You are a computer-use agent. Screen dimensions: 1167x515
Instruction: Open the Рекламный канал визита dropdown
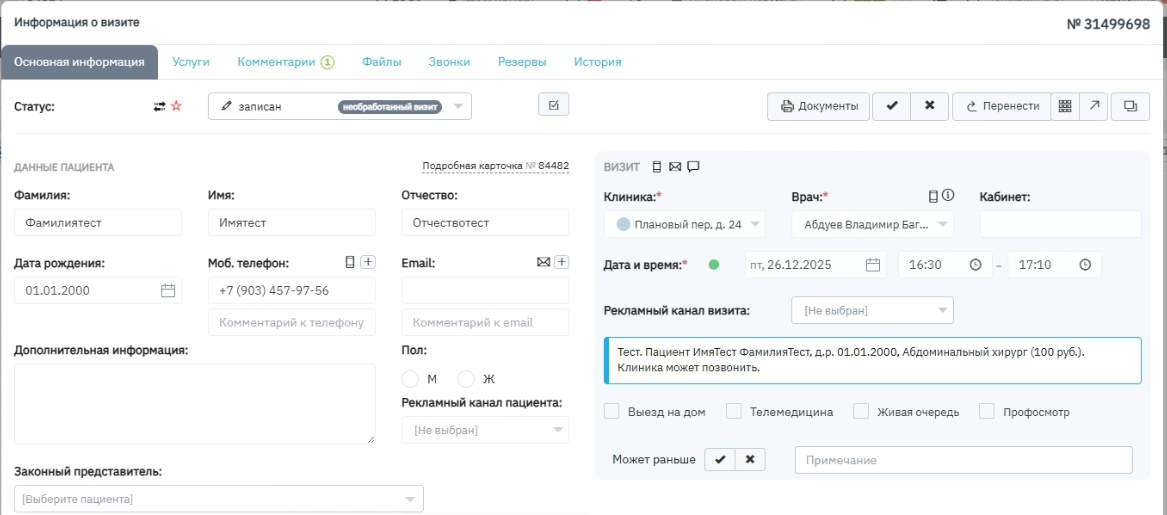point(871,311)
